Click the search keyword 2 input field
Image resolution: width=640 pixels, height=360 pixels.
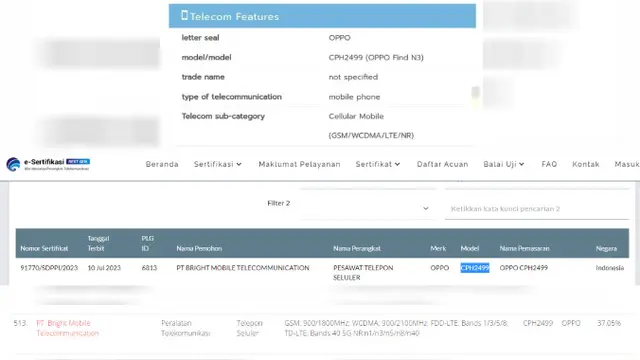pyautogui.click(x=537, y=209)
